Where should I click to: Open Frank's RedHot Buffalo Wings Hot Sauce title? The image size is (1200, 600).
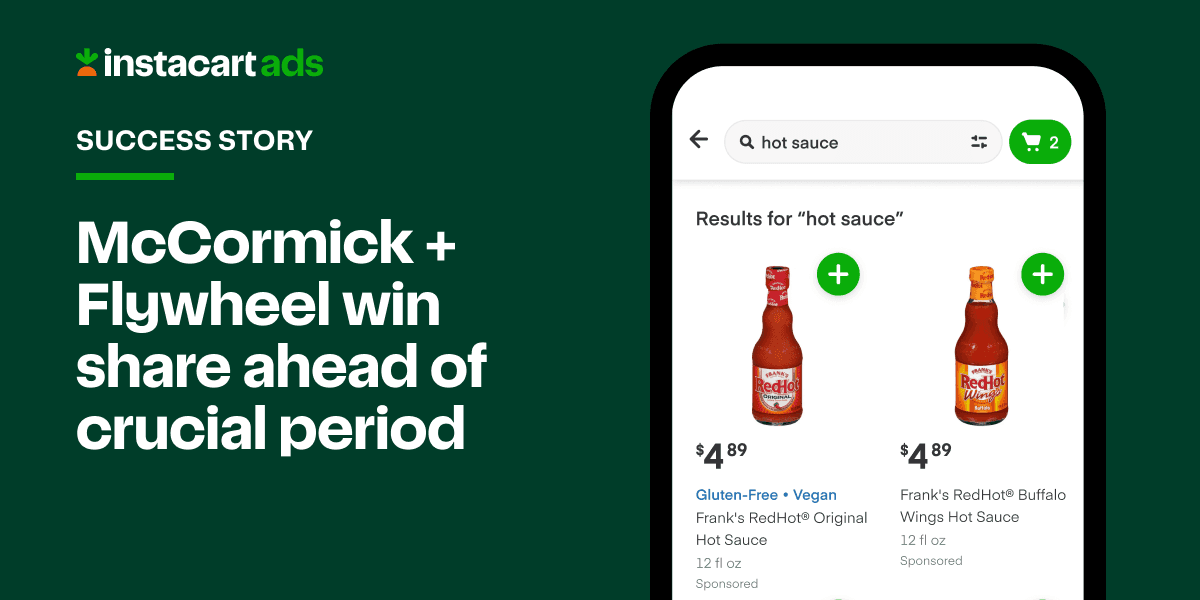983,506
